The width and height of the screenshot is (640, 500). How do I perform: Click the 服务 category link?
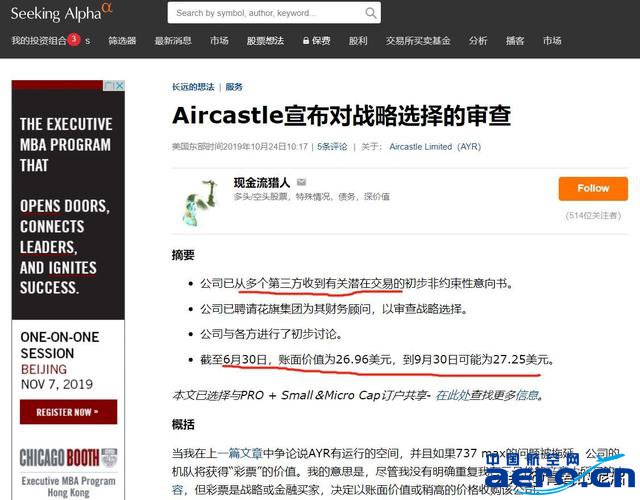(x=234, y=87)
